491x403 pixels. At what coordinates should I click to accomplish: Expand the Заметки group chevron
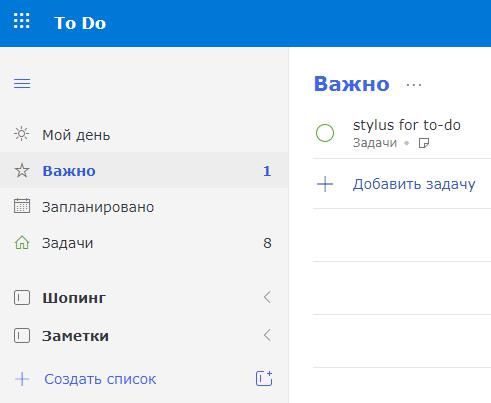click(x=267, y=335)
